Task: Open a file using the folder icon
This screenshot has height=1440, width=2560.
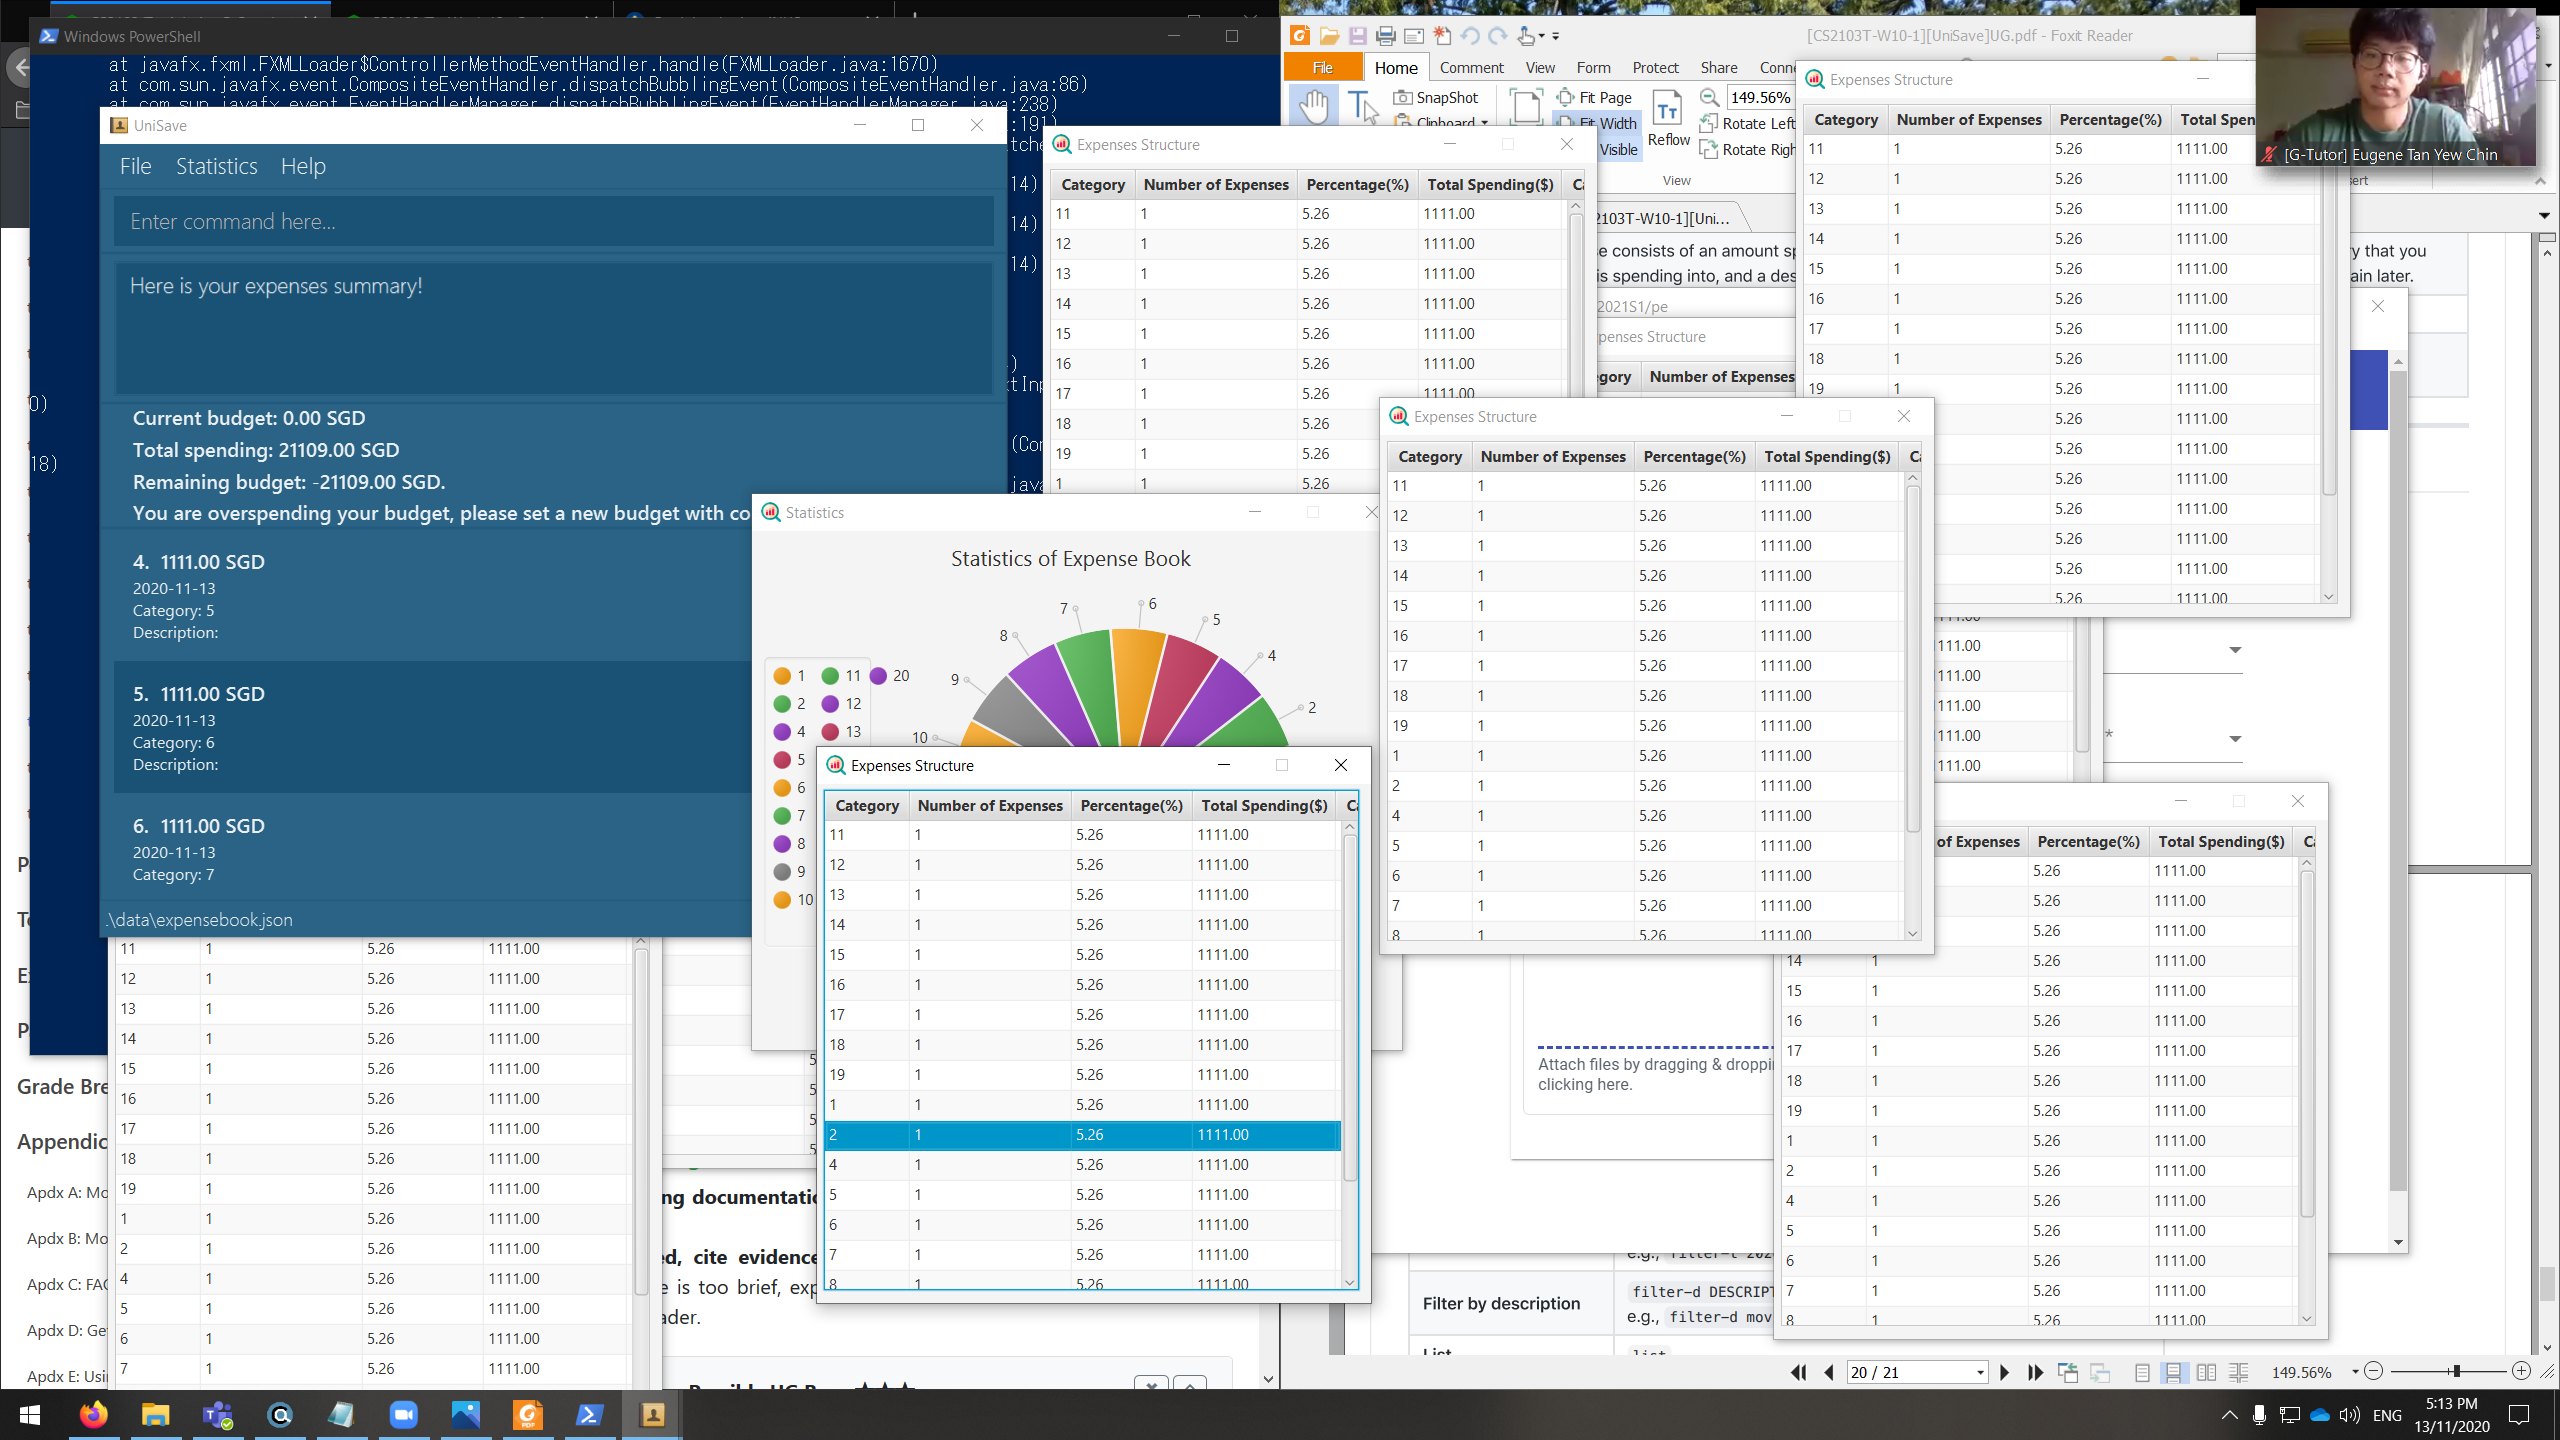Action: [x=1329, y=36]
